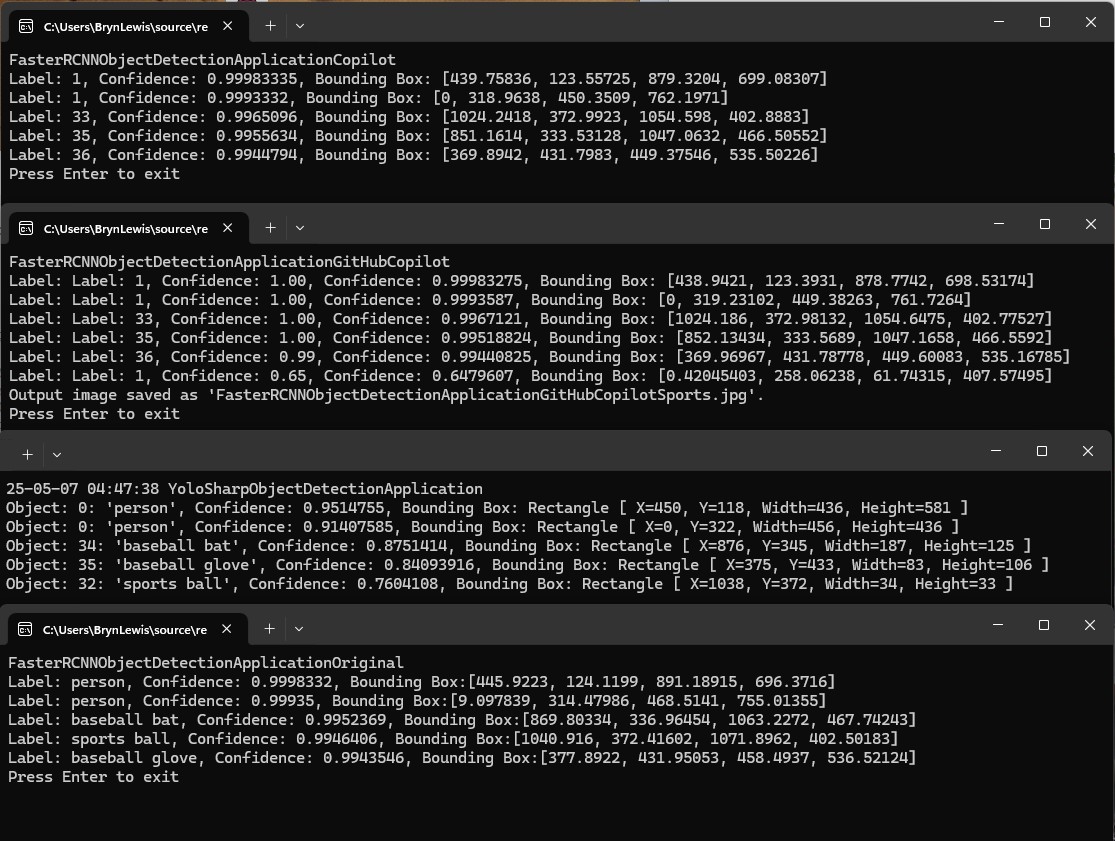This screenshot has height=841, width=1115.
Task: Click terminal icon on GitHubCopilot window's tab
Action: 26,229
